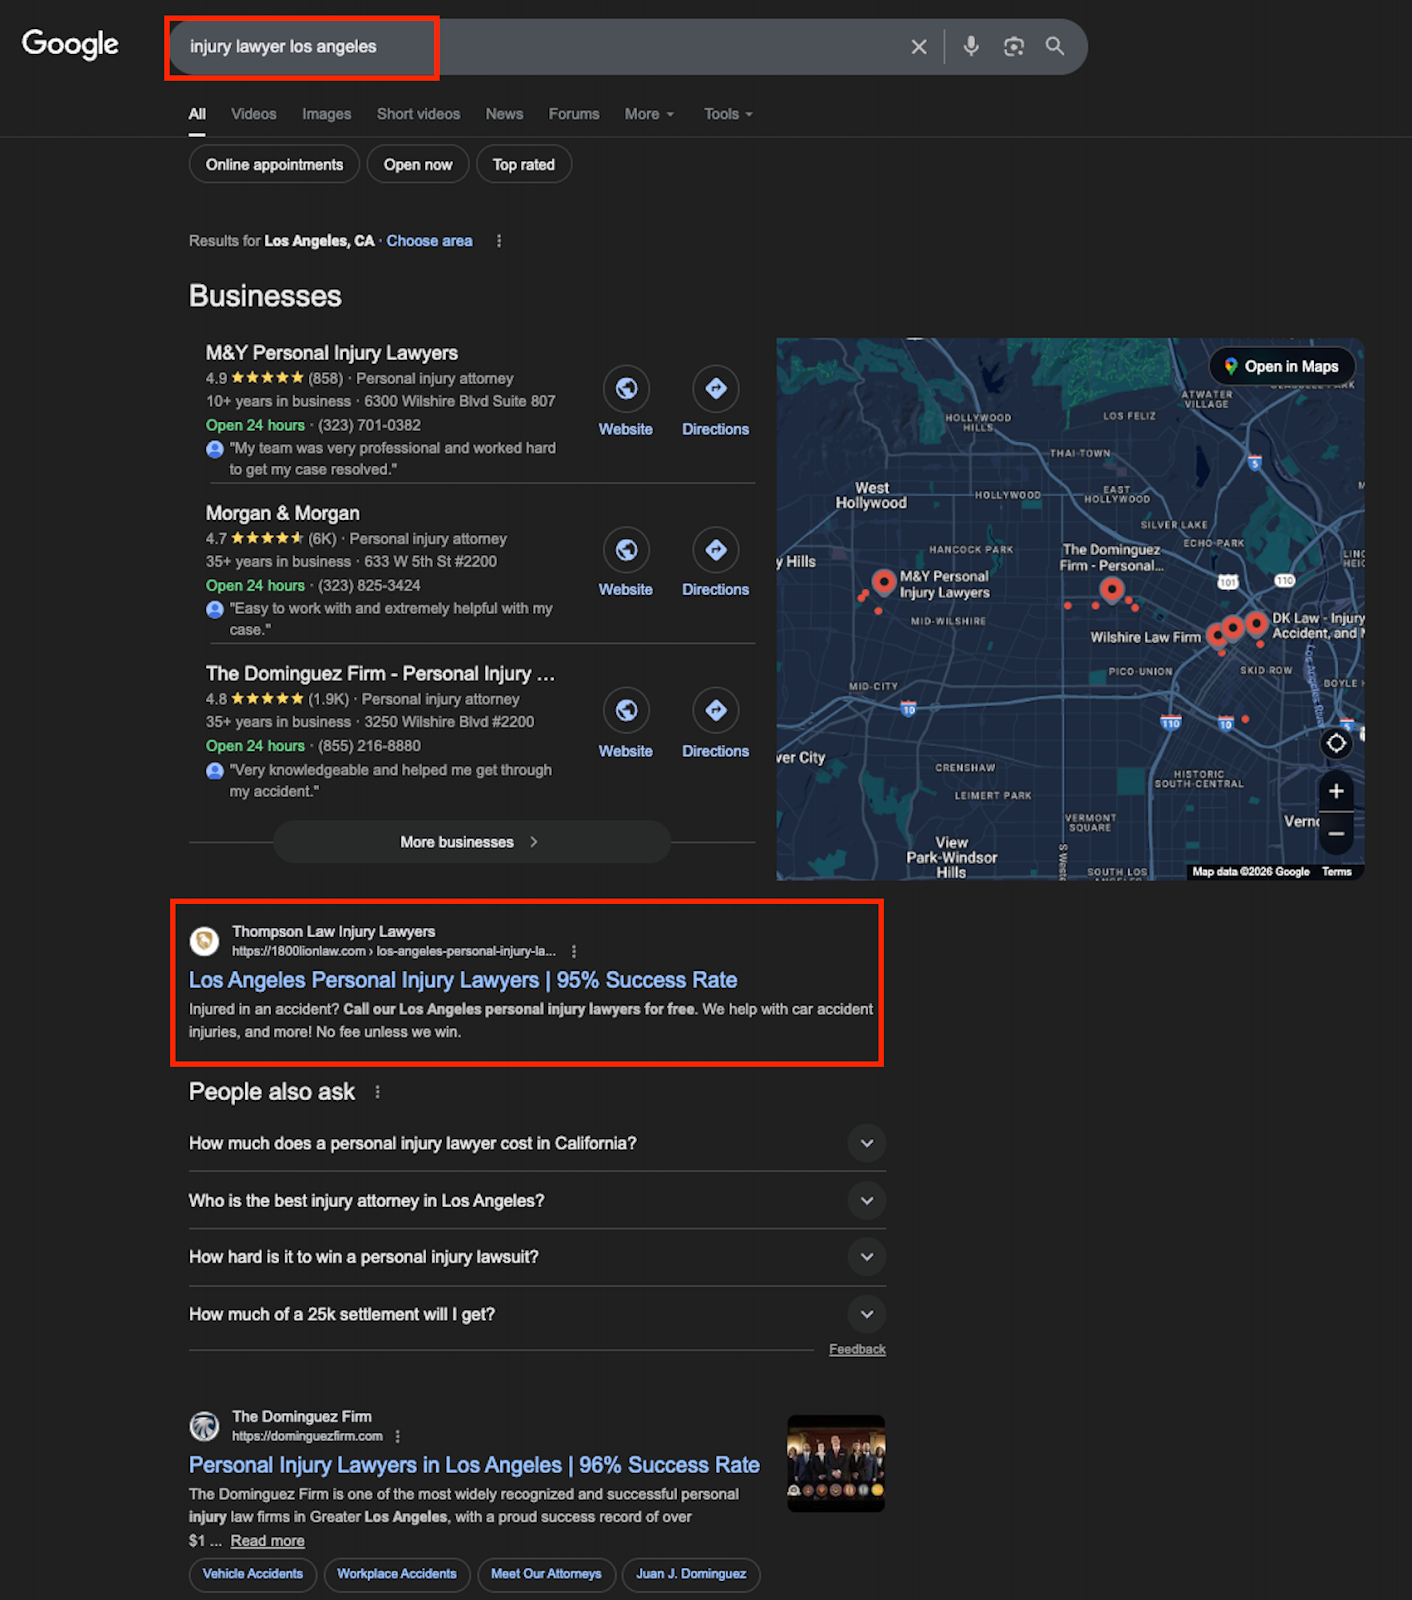Submit search with the magnifying glass icon
This screenshot has height=1600, width=1412.
(x=1055, y=46)
